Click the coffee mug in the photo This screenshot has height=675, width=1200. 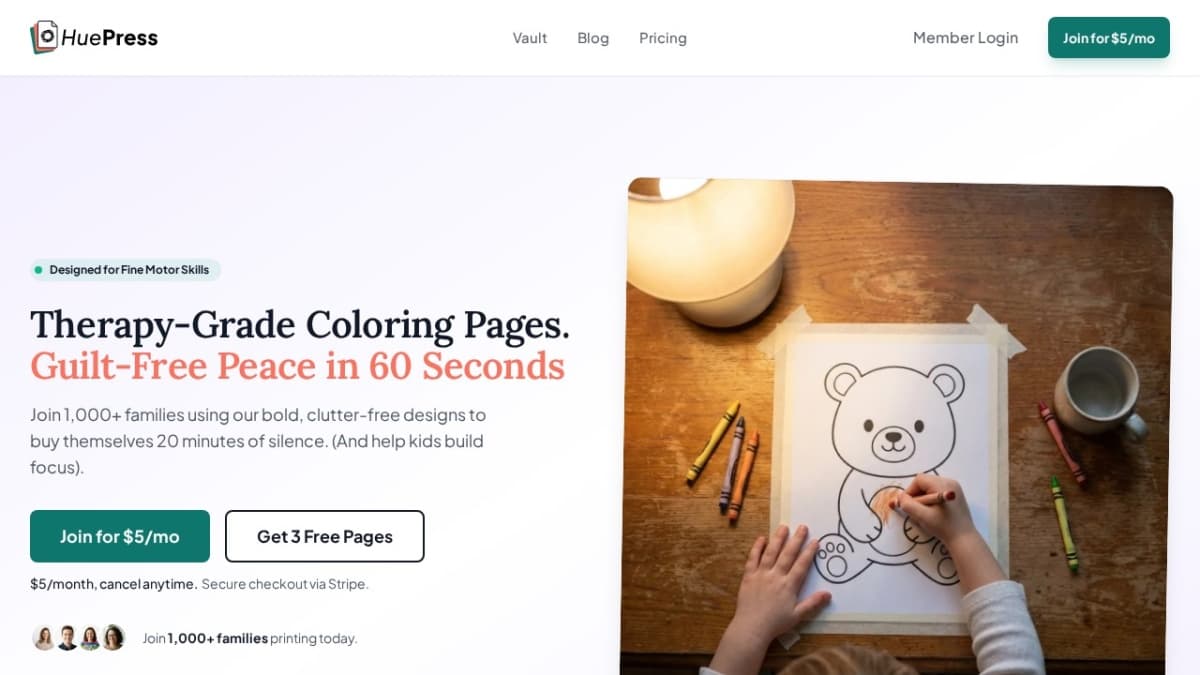click(x=1097, y=392)
